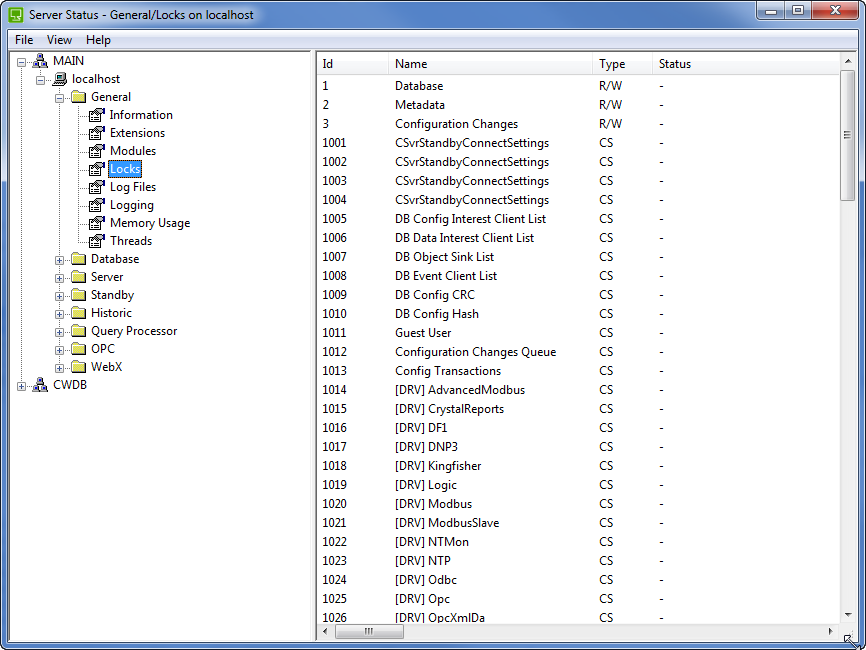
Task: Select the Configuration Changes Queue row
Action: point(578,352)
